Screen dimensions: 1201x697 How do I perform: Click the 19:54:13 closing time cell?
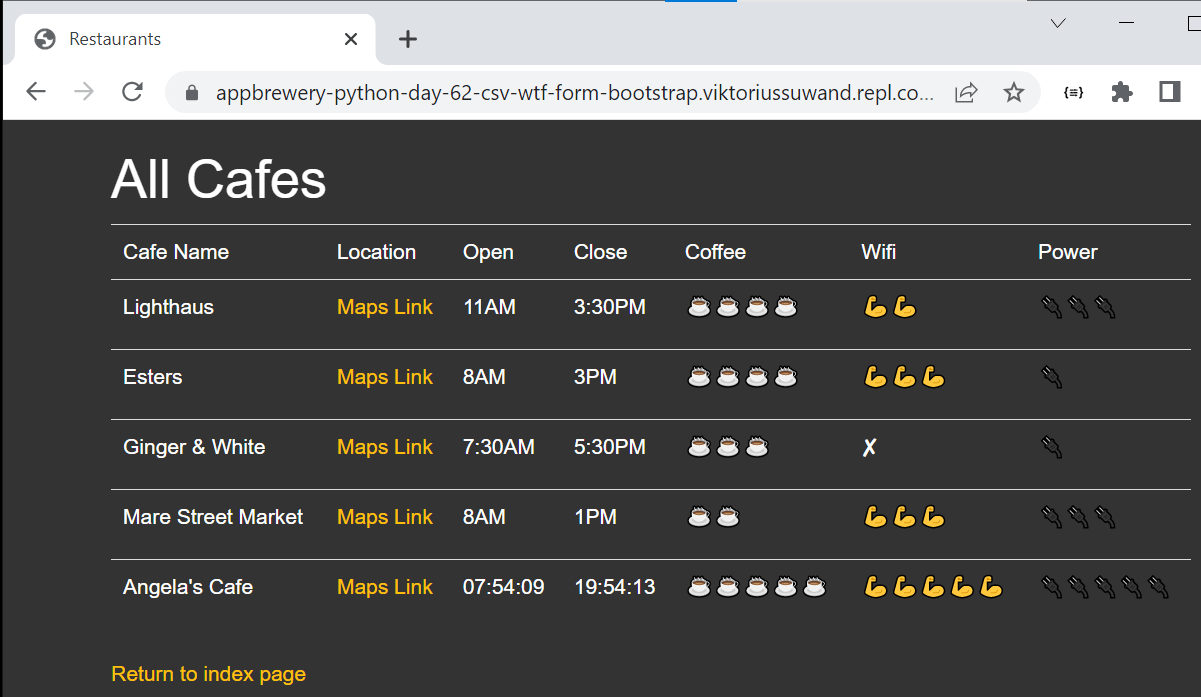pyautogui.click(x=615, y=587)
